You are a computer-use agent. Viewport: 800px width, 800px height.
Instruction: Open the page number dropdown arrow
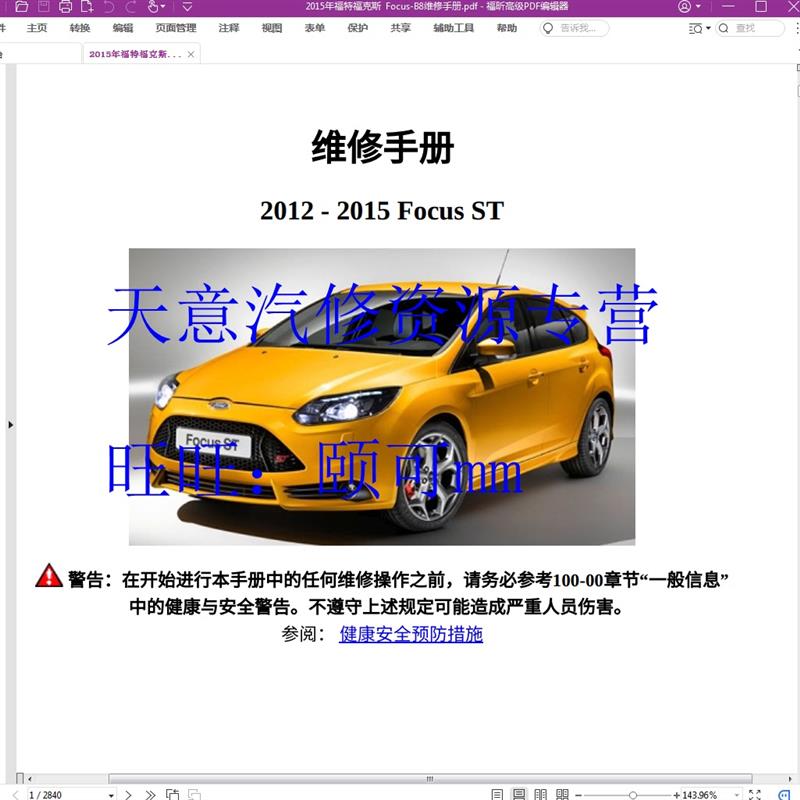(x=111, y=795)
